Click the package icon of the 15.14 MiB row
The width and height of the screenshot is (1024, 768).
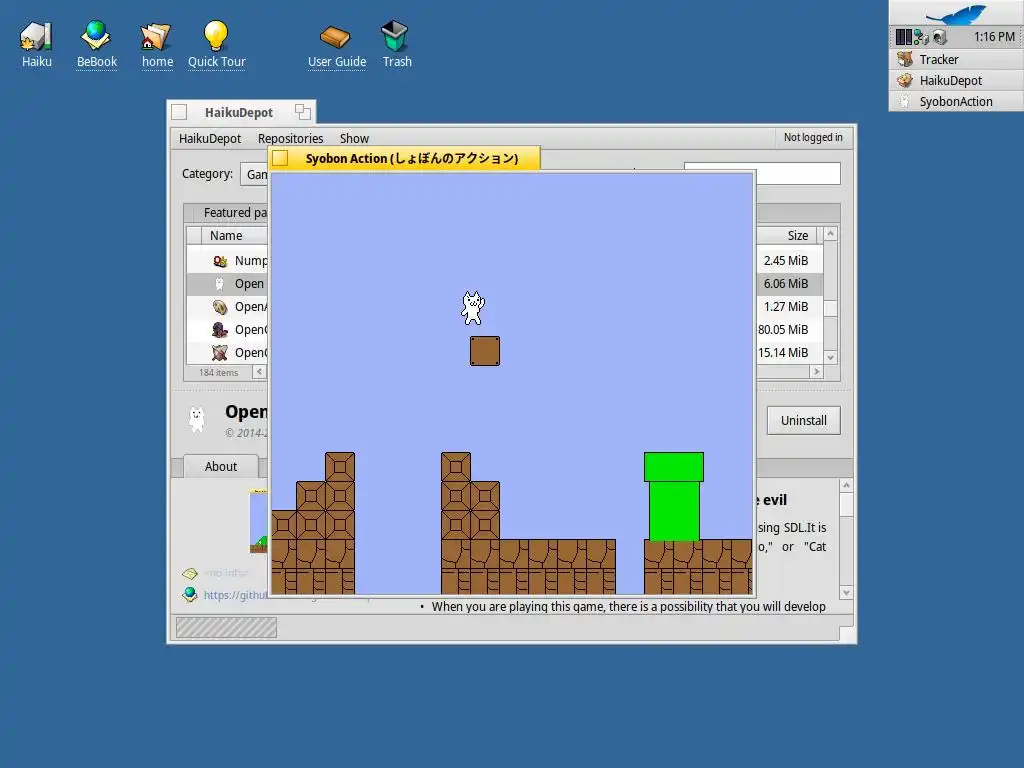pyautogui.click(x=220, y=353)
